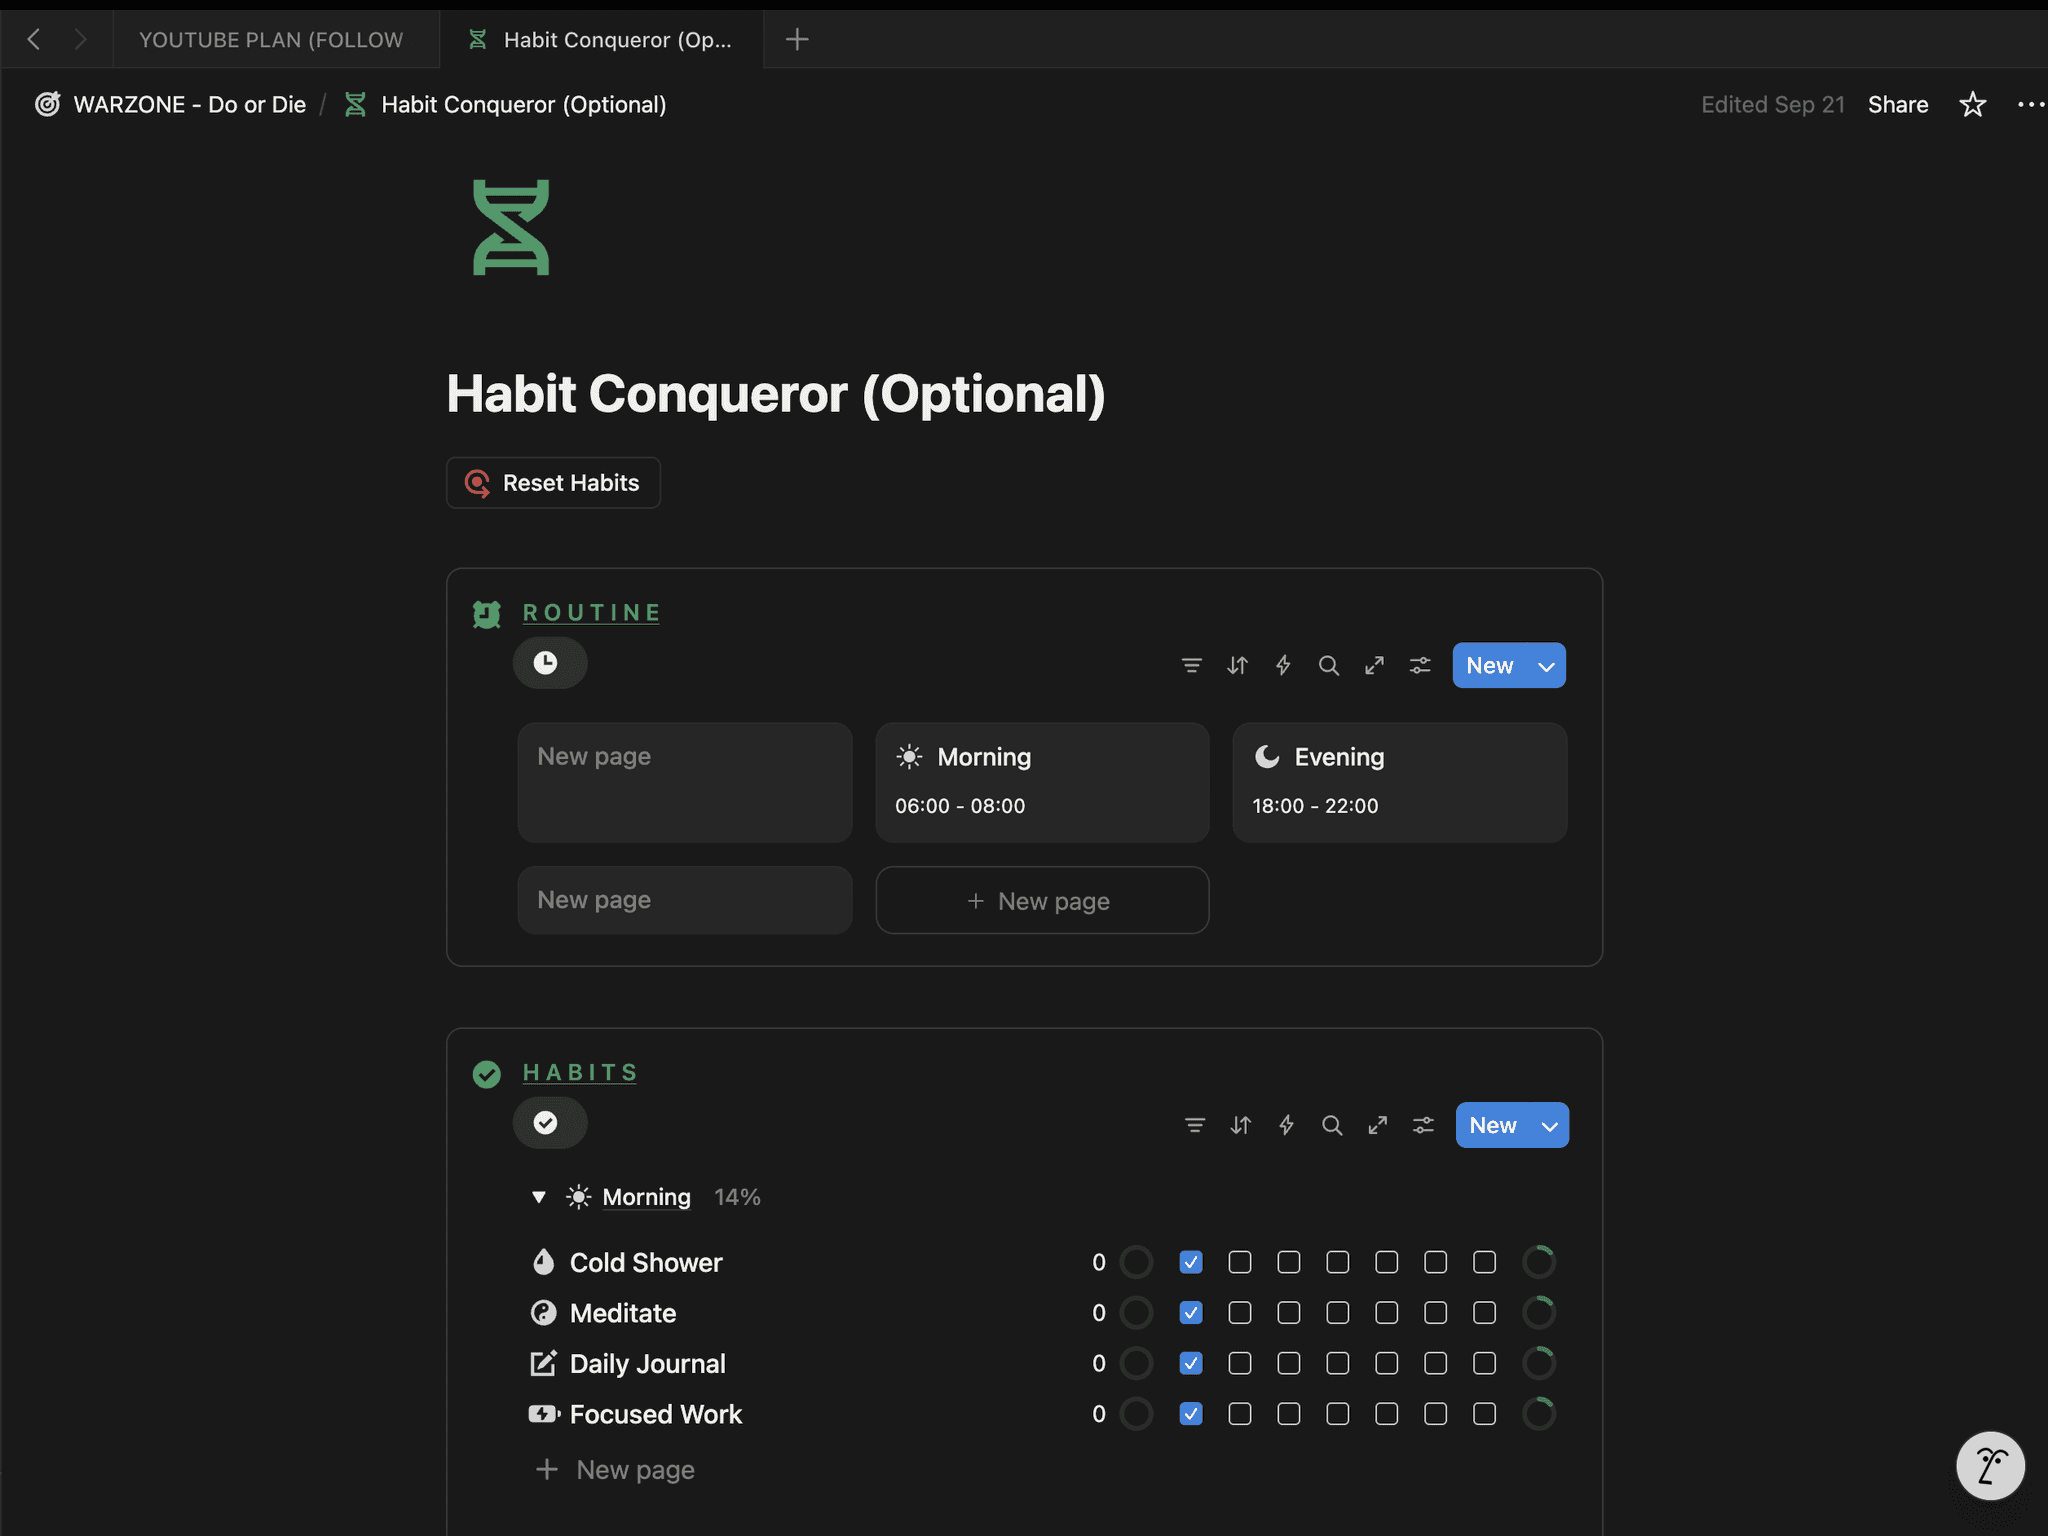Add a new tab with plus icon
2048x1536 pixels.
(x=797, y=40)
